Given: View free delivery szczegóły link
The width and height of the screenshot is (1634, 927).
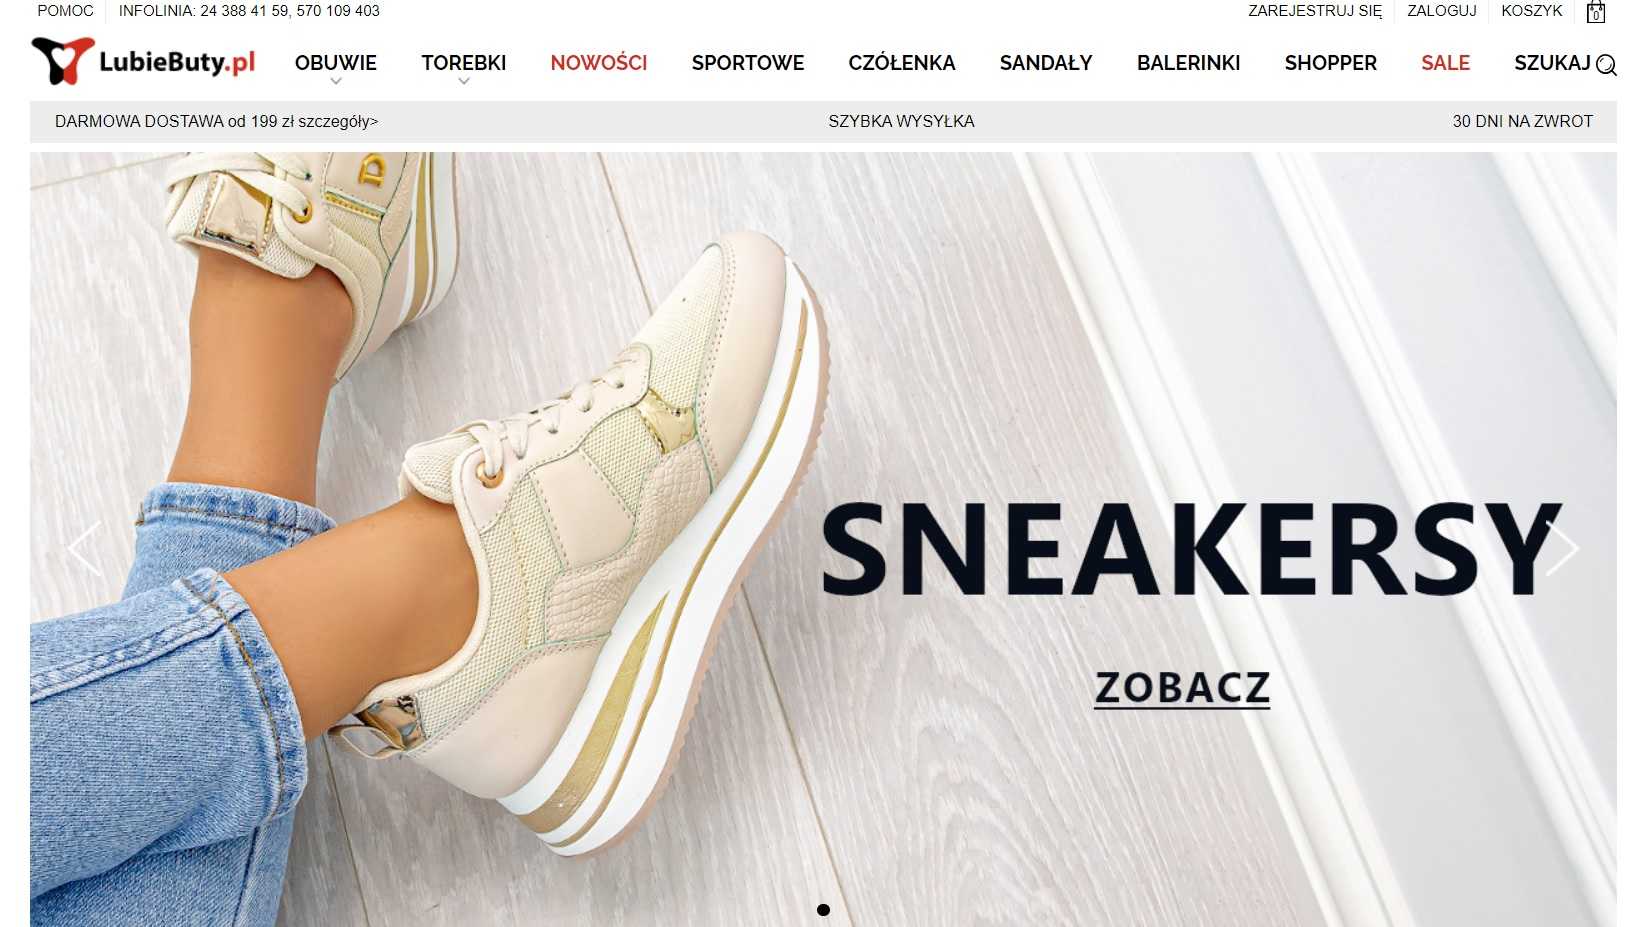Looking at the screenshot, I should tap(338, 122).
